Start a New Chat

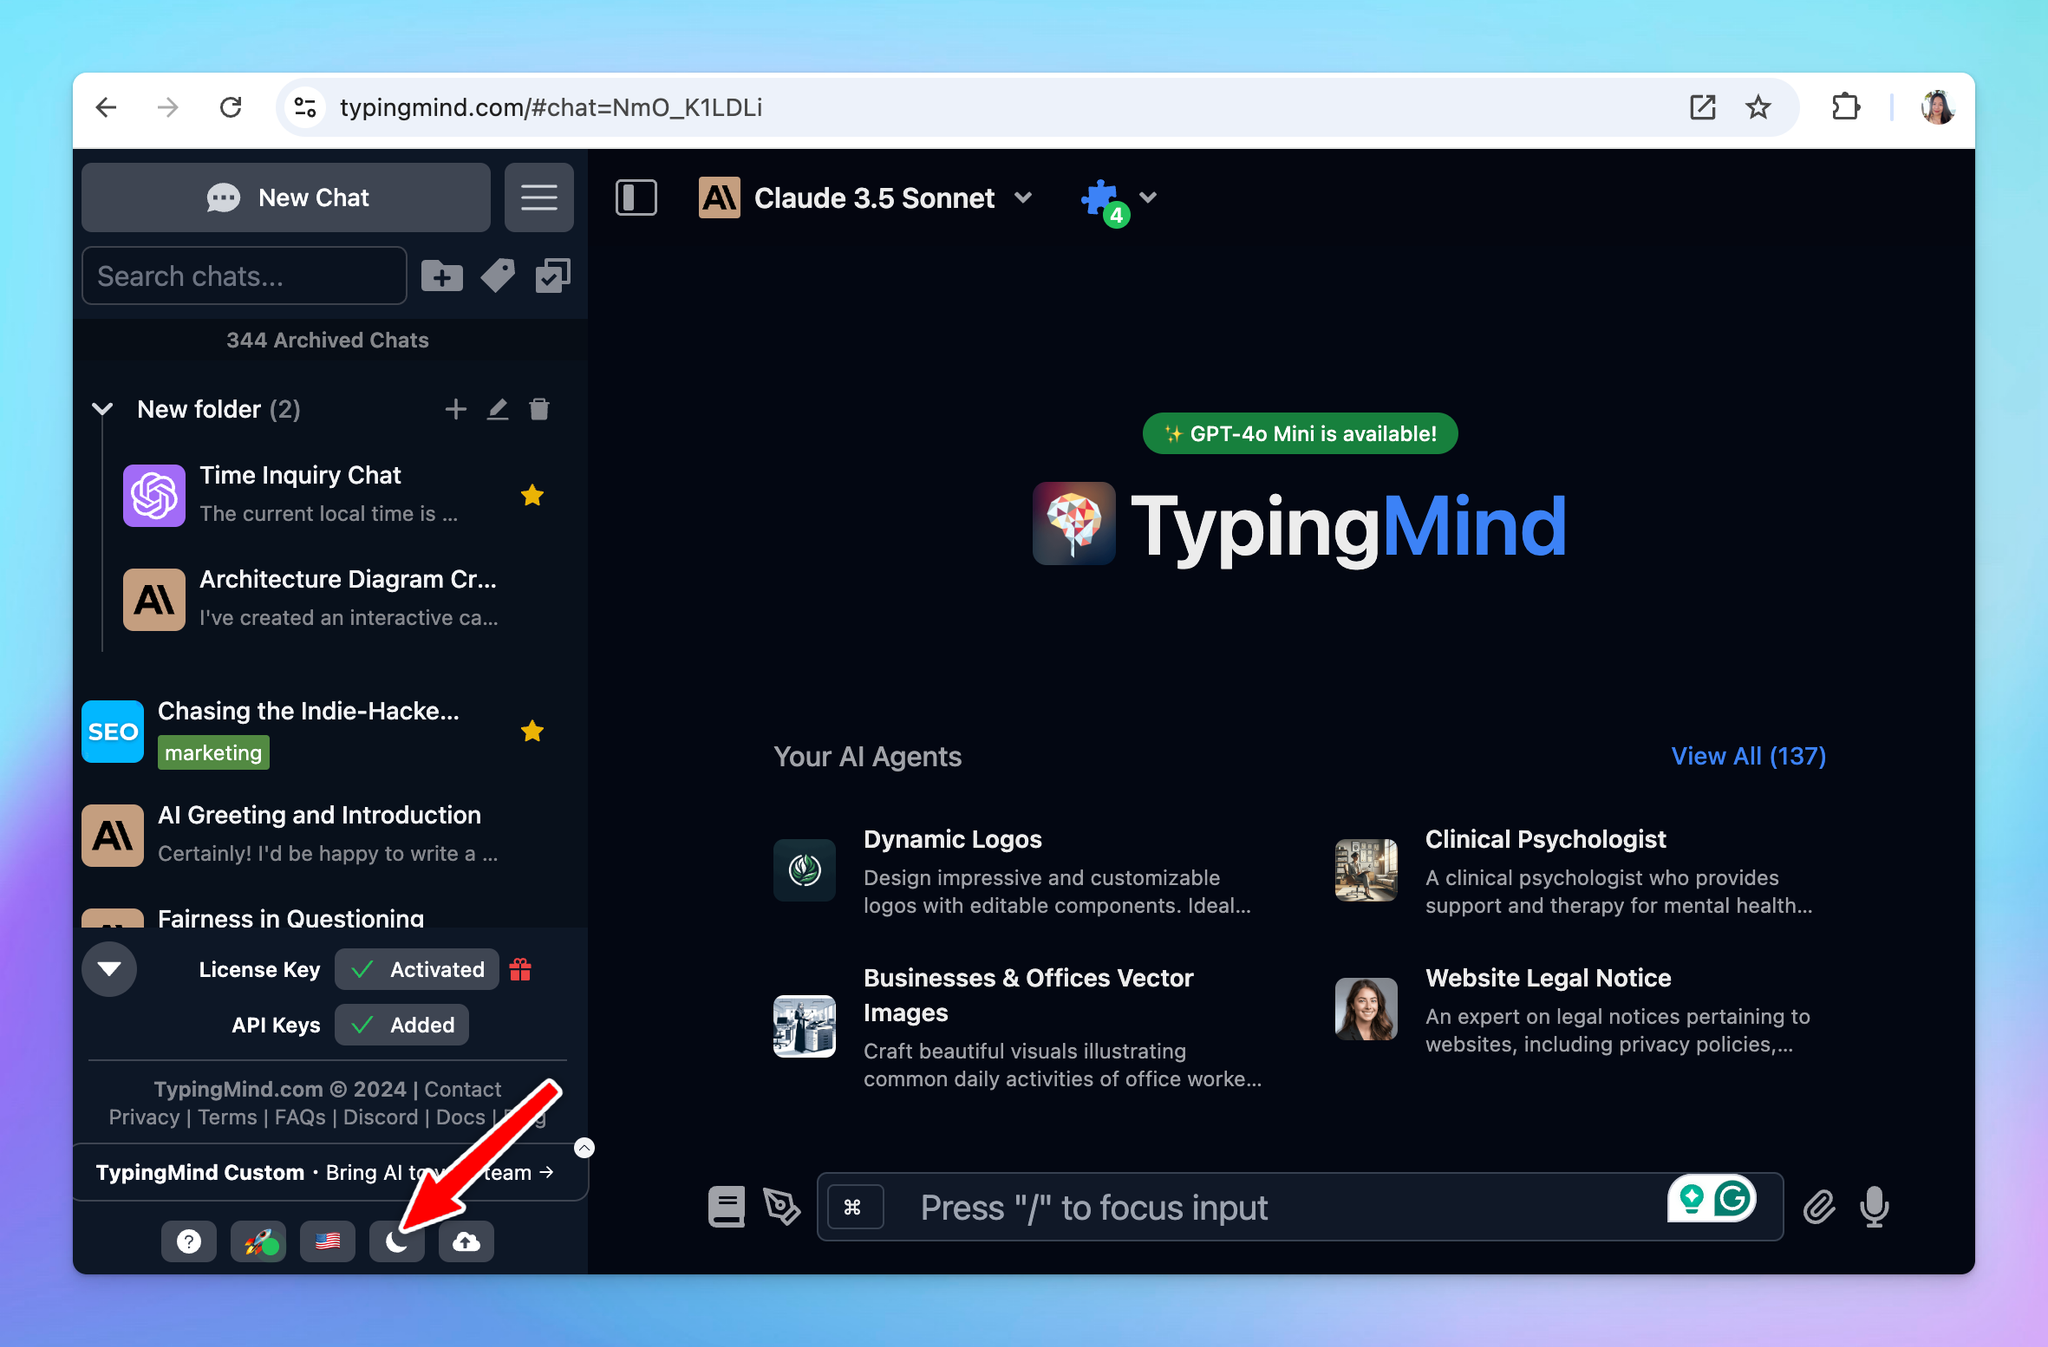point(286,197)
